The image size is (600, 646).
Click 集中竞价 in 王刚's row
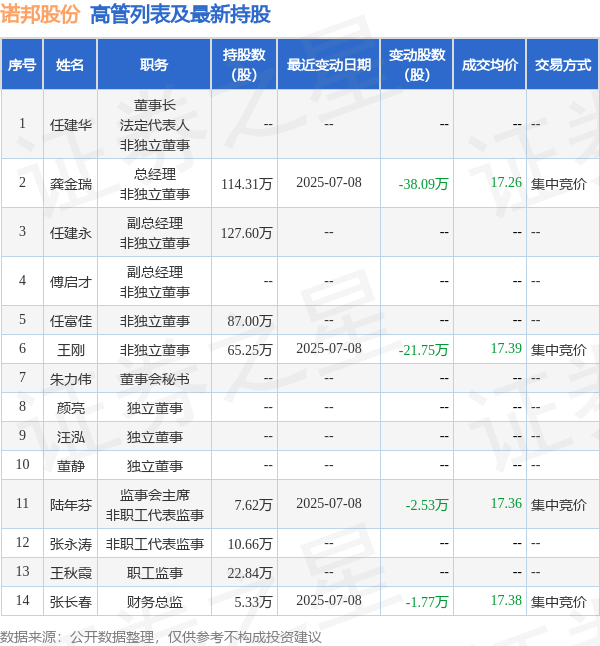[558, 350]
